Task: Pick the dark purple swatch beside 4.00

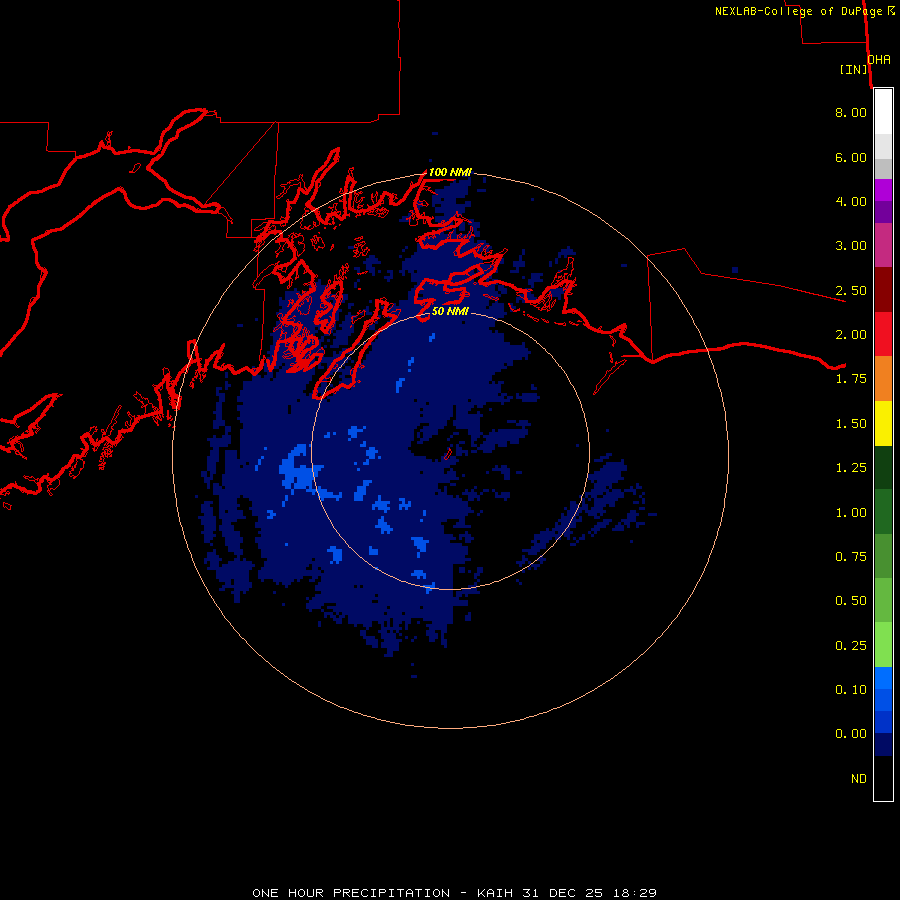Action: coord(883,212)
